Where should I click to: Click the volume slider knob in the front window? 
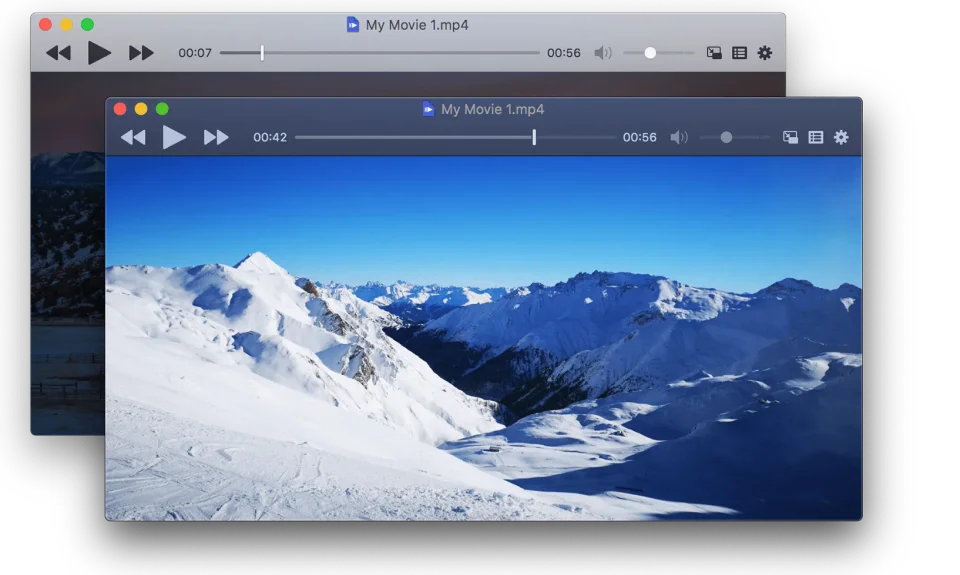pos(726,137)
